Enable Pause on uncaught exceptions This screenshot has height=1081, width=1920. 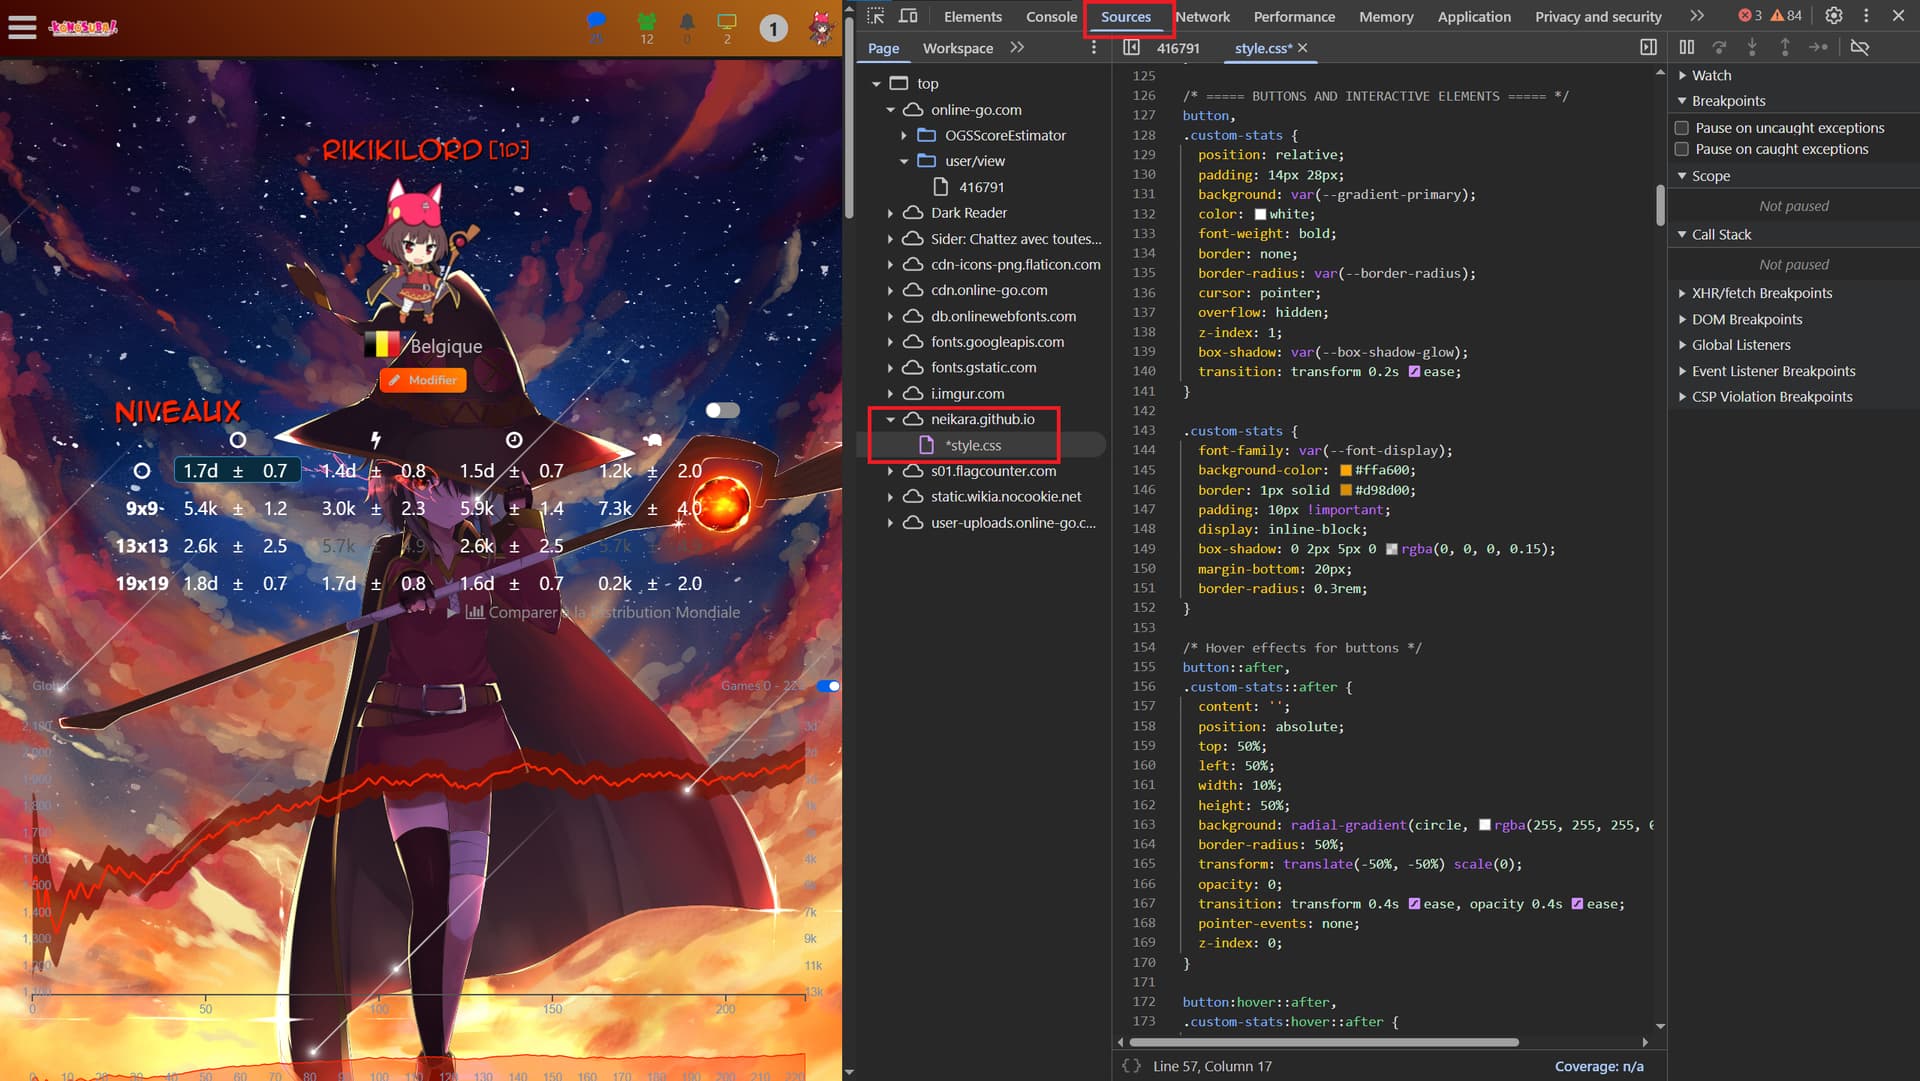coord(1682,128)
